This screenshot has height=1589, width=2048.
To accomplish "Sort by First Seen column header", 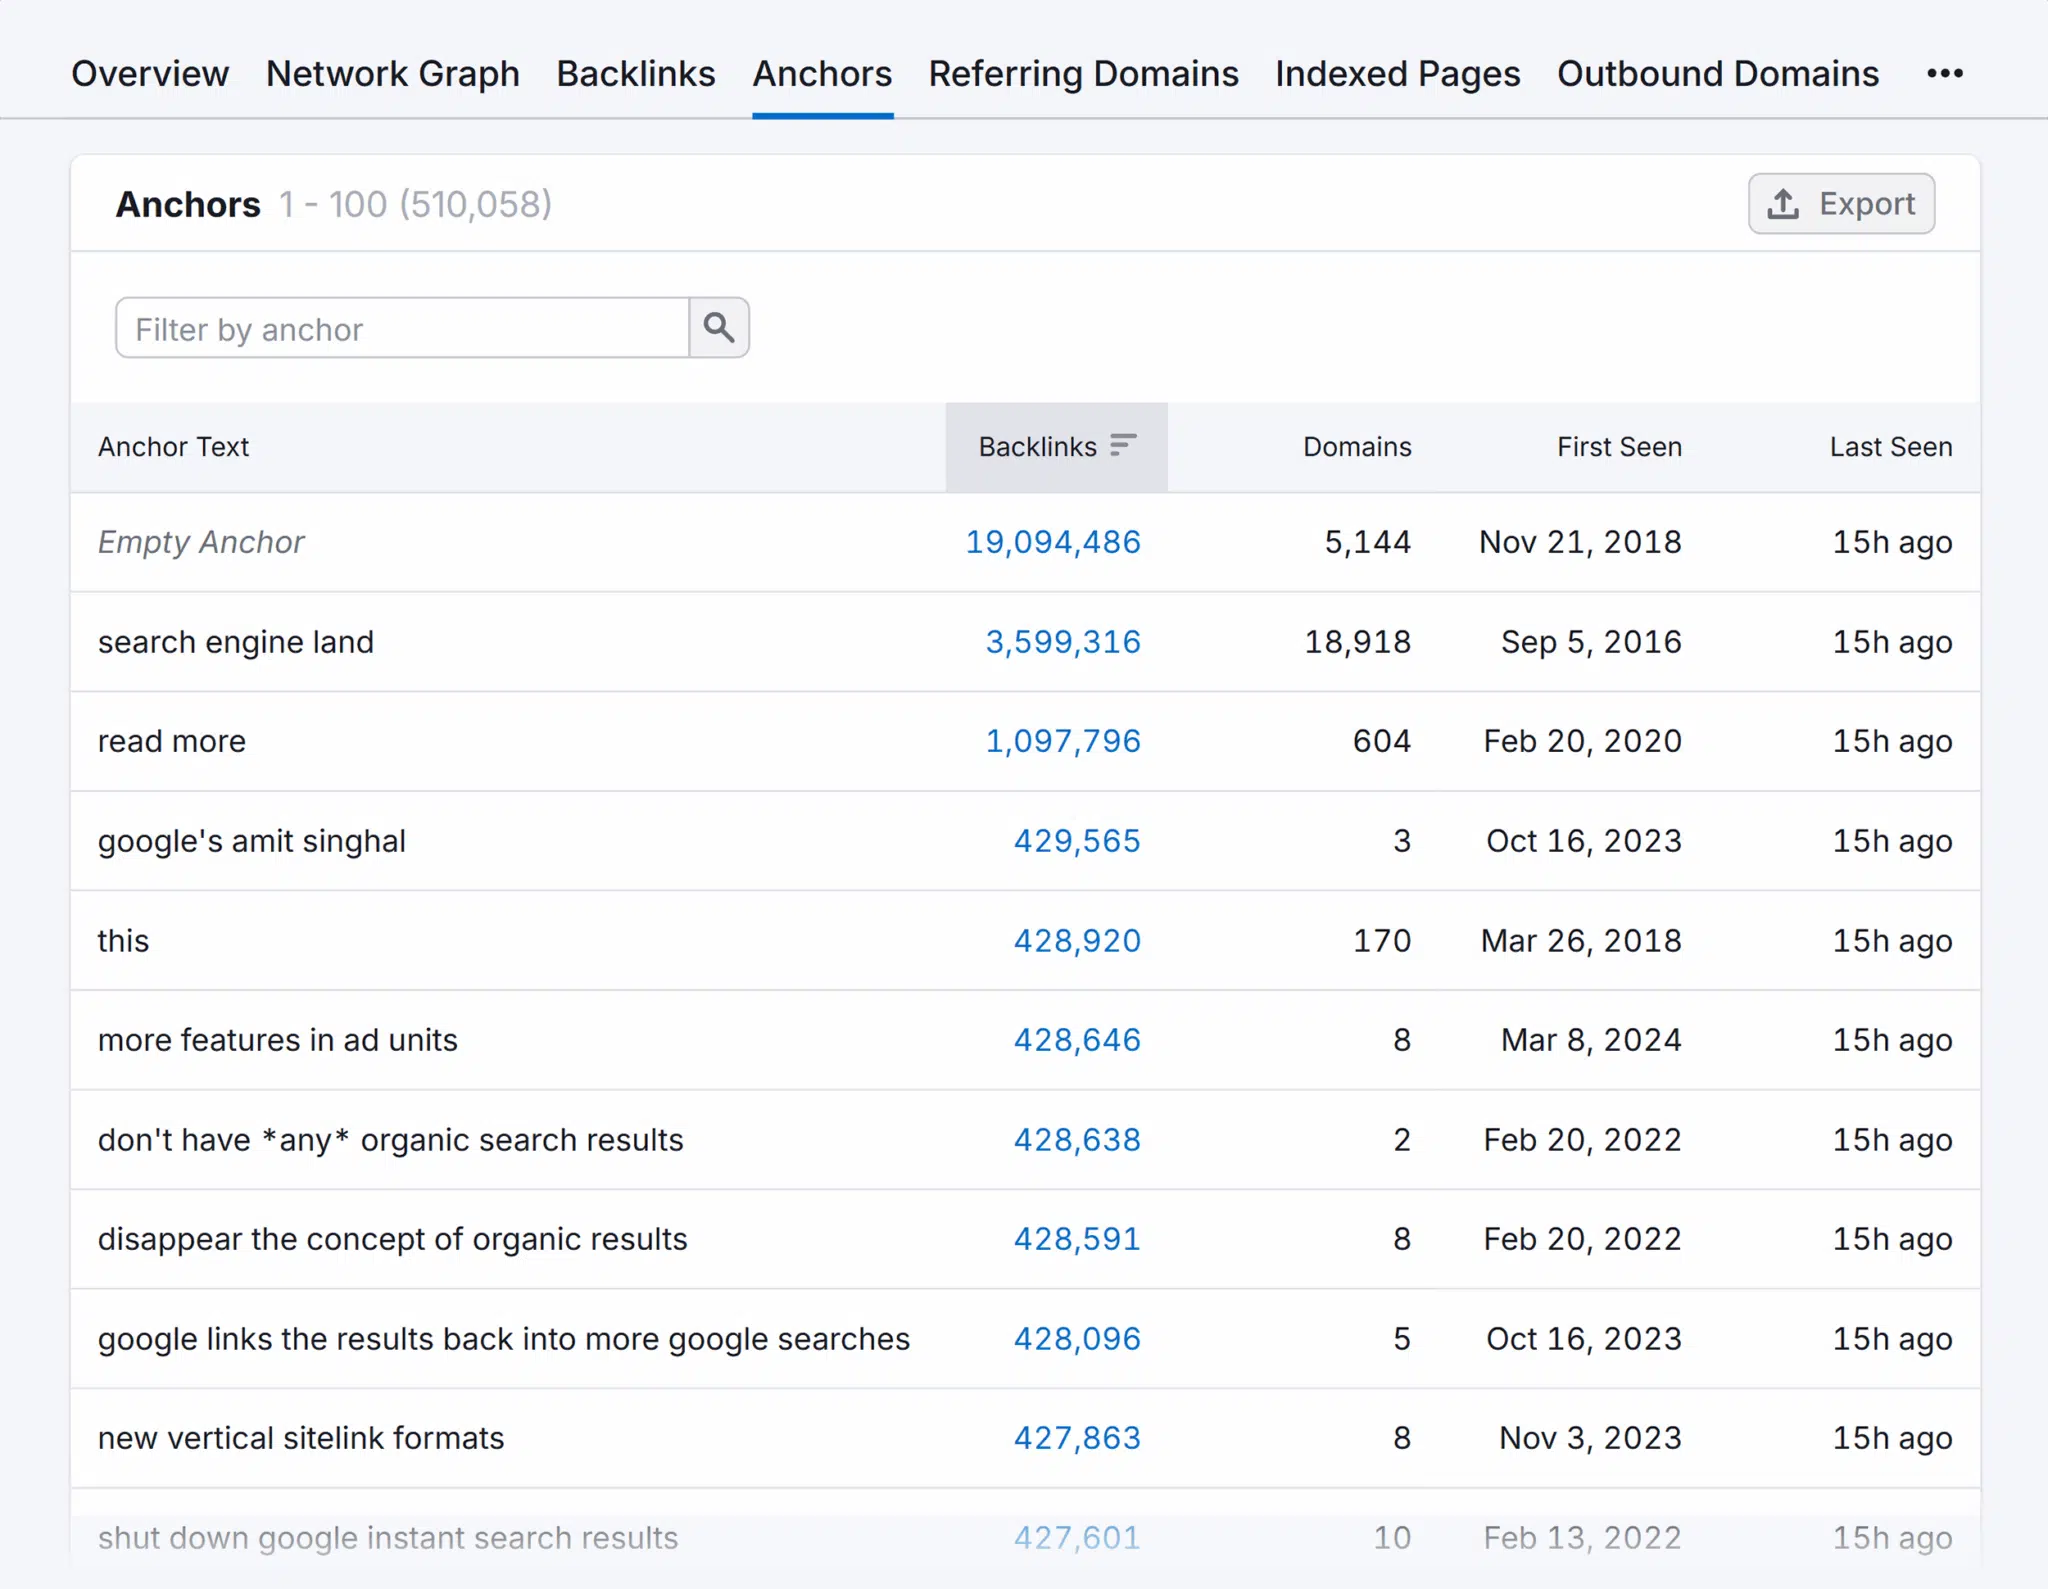I will pos(1619,447).
